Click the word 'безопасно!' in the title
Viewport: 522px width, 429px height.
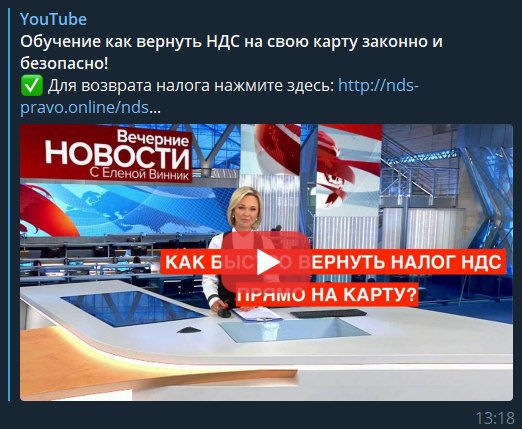[x=64, y=64]
